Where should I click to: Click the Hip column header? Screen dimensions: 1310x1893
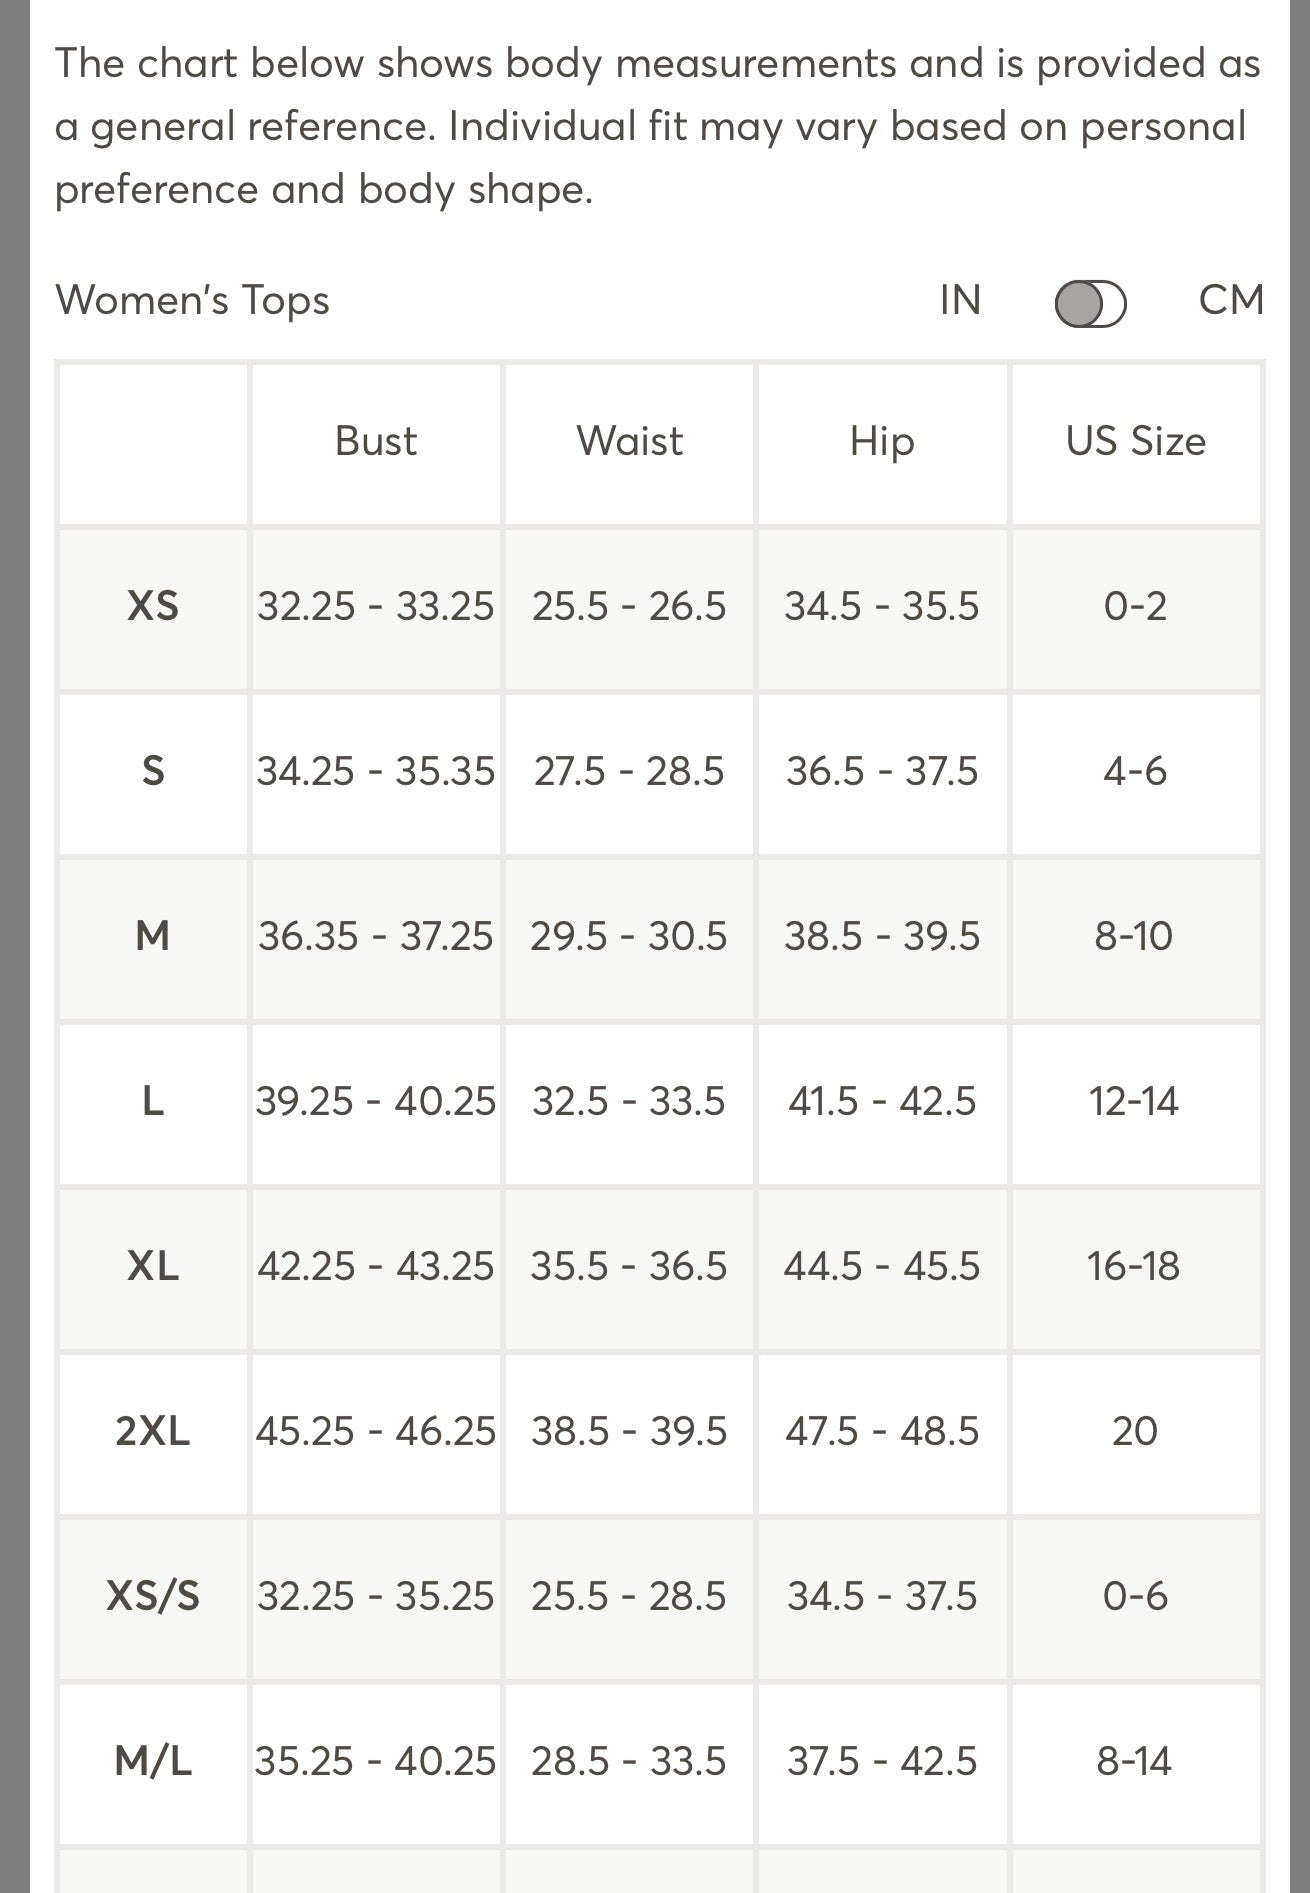[882, 441]
